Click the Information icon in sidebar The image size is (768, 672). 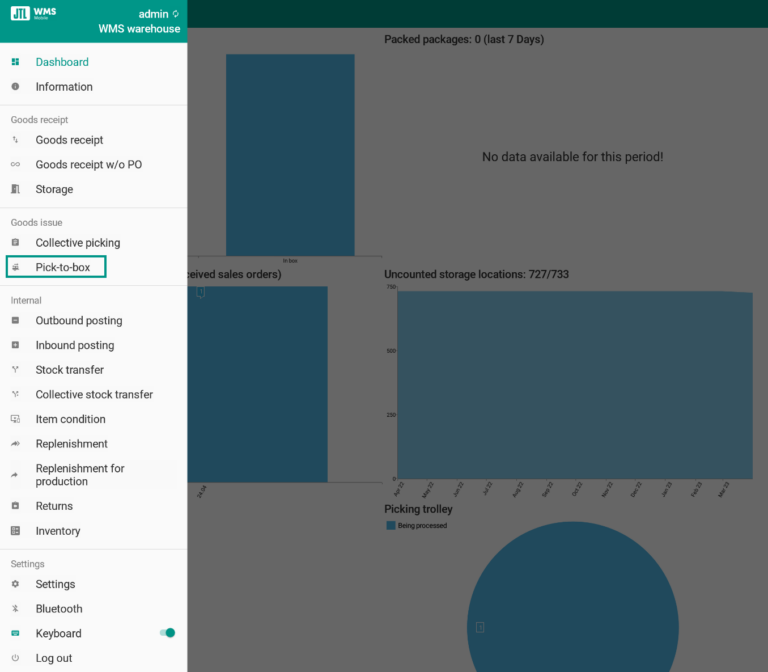click(15, 87)
